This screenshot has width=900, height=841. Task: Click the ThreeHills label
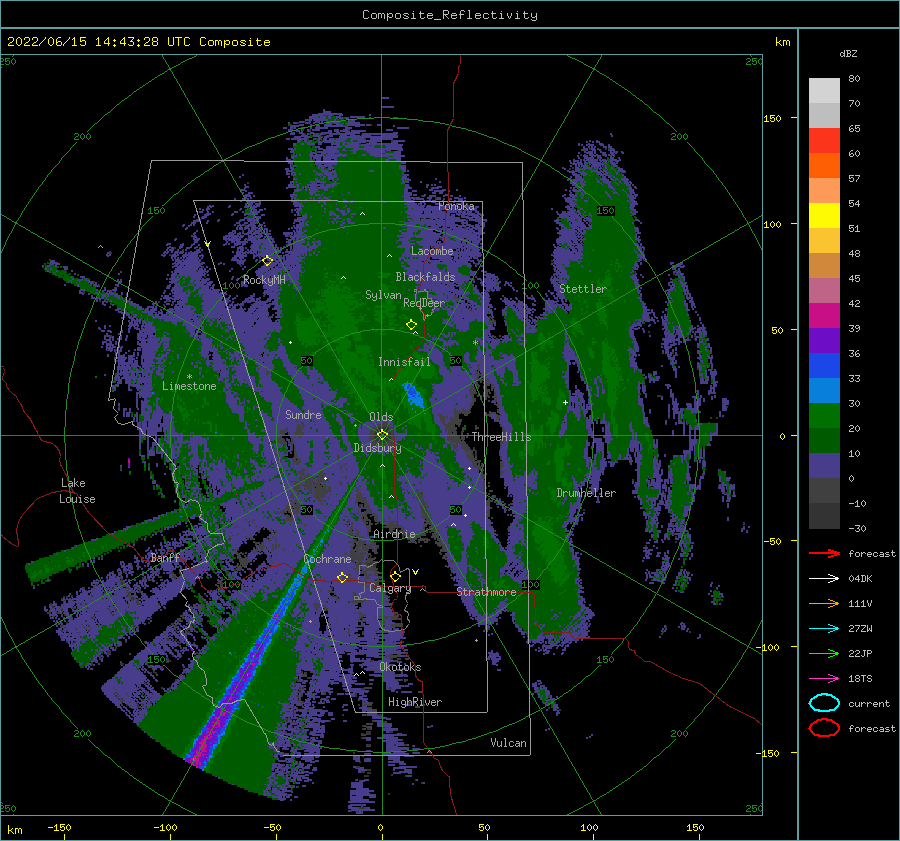[x=502, y=437]
